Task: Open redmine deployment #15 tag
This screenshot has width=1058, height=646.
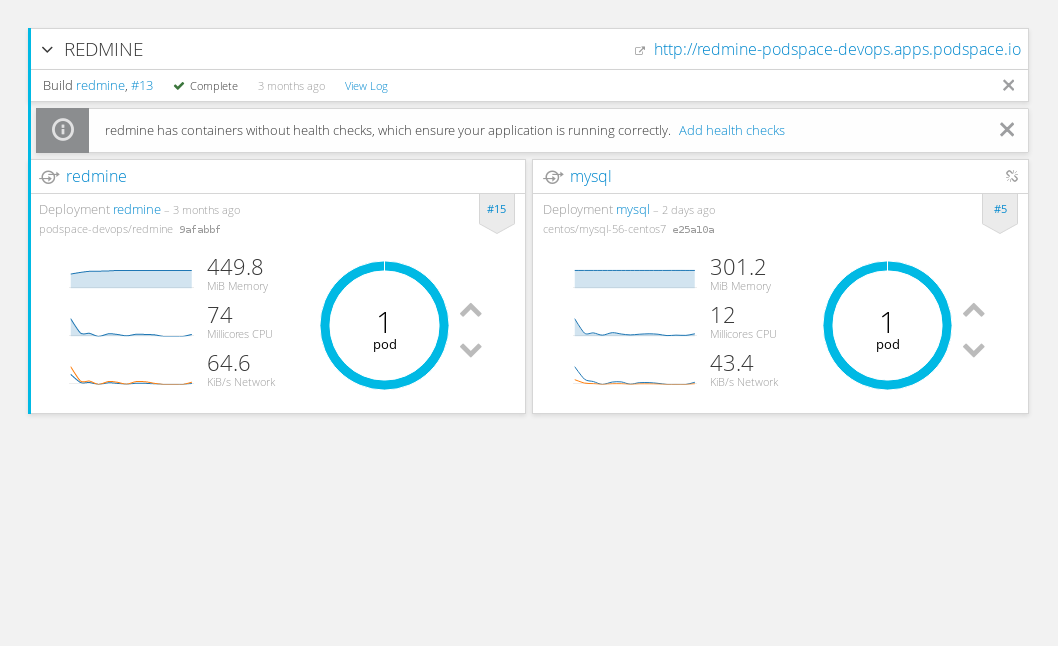Action: click(x=497, y=209)
